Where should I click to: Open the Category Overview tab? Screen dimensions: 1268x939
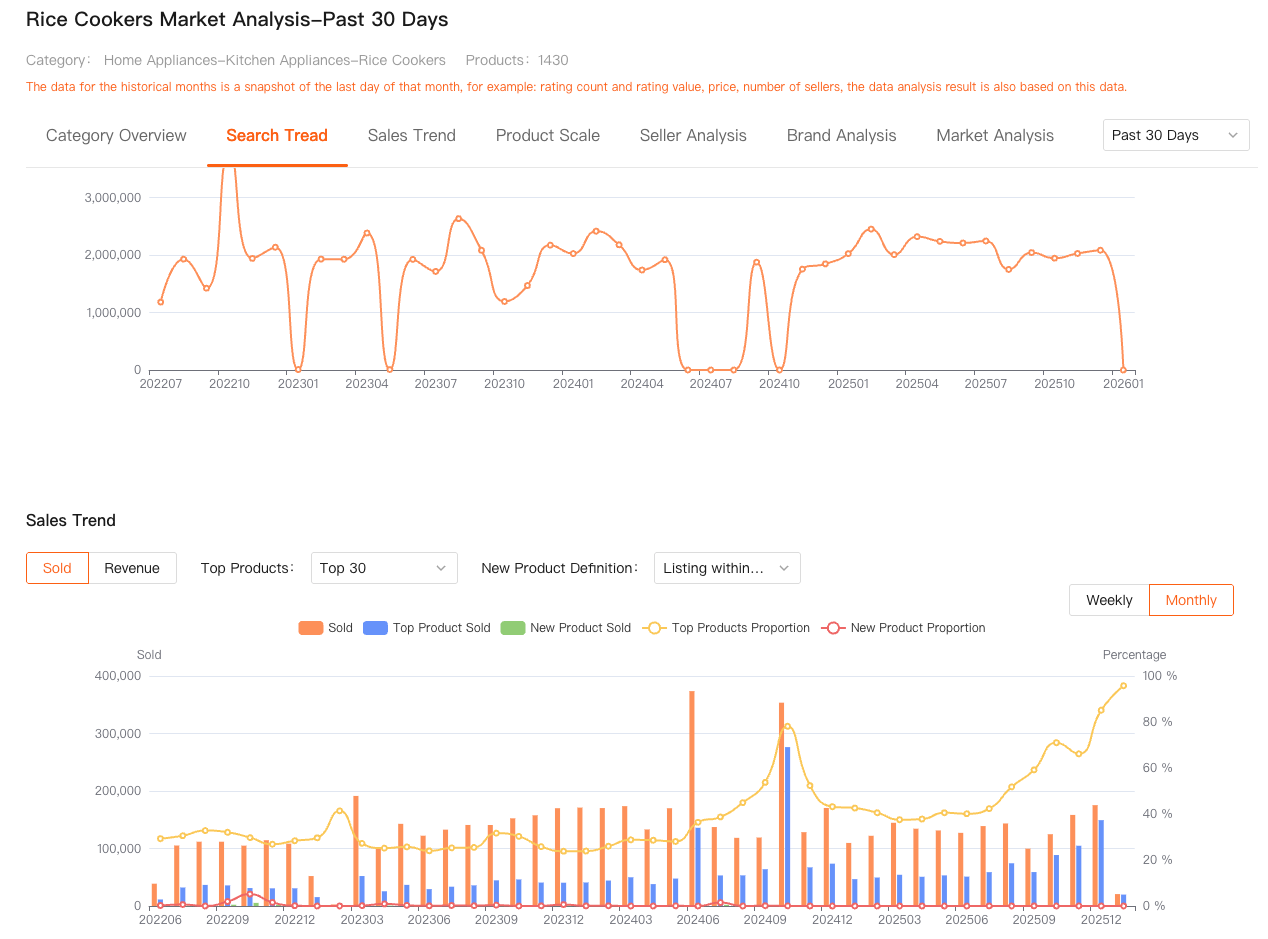tap(116, 136)
